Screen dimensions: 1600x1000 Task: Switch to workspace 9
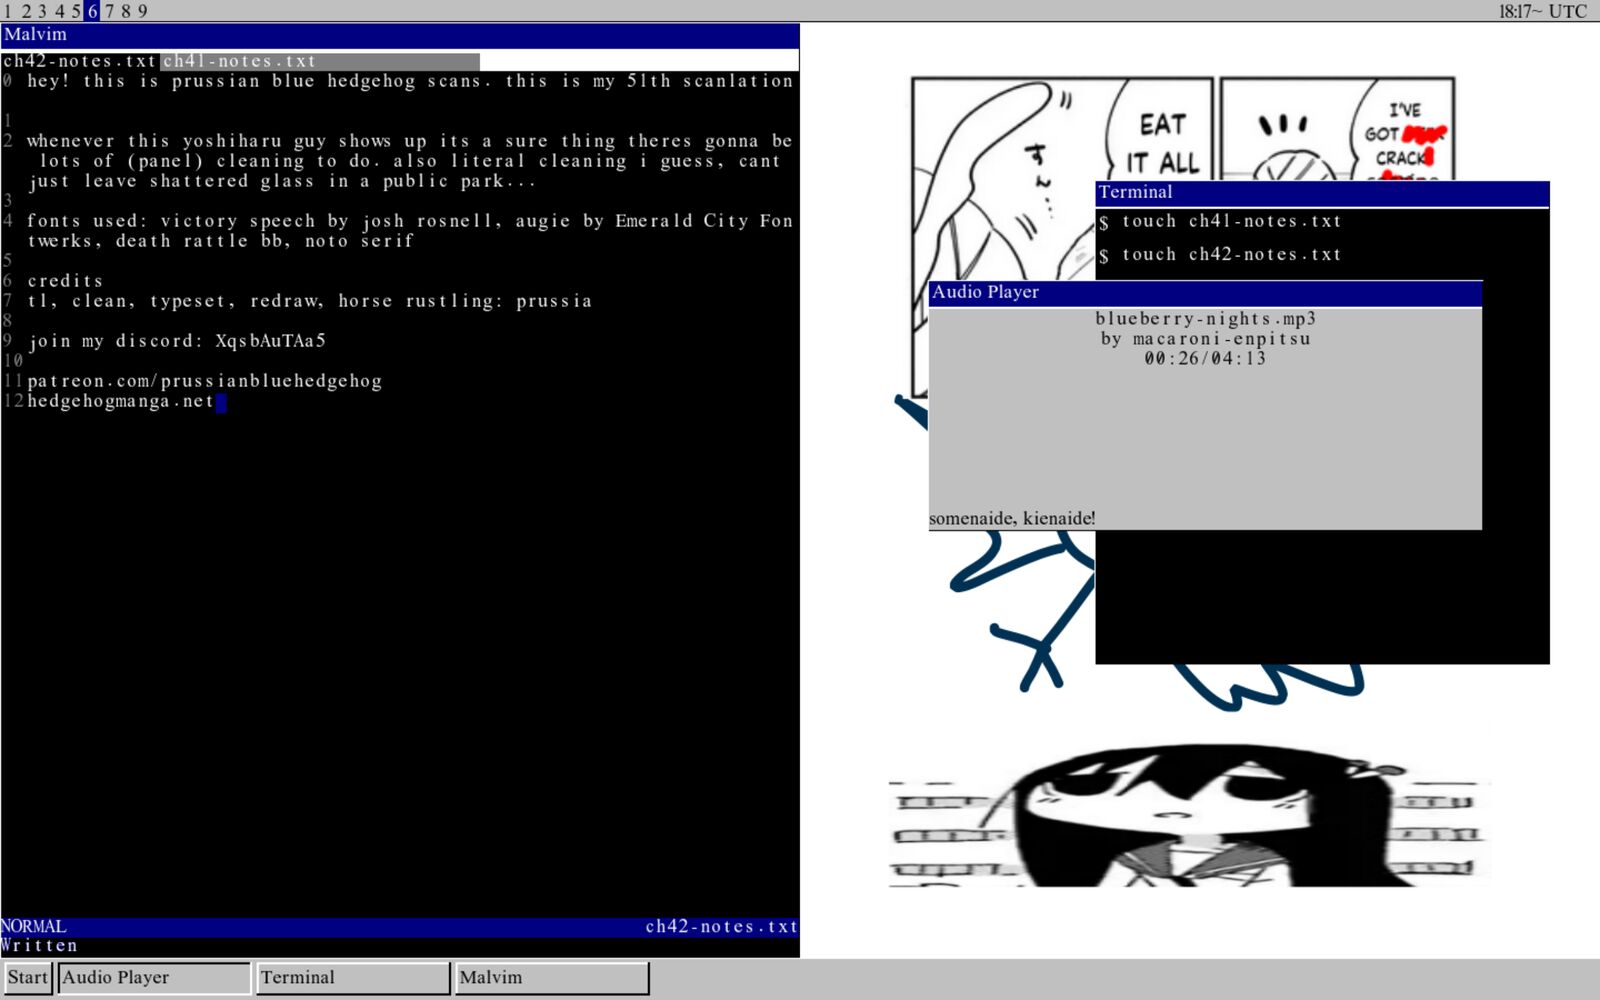142,11
